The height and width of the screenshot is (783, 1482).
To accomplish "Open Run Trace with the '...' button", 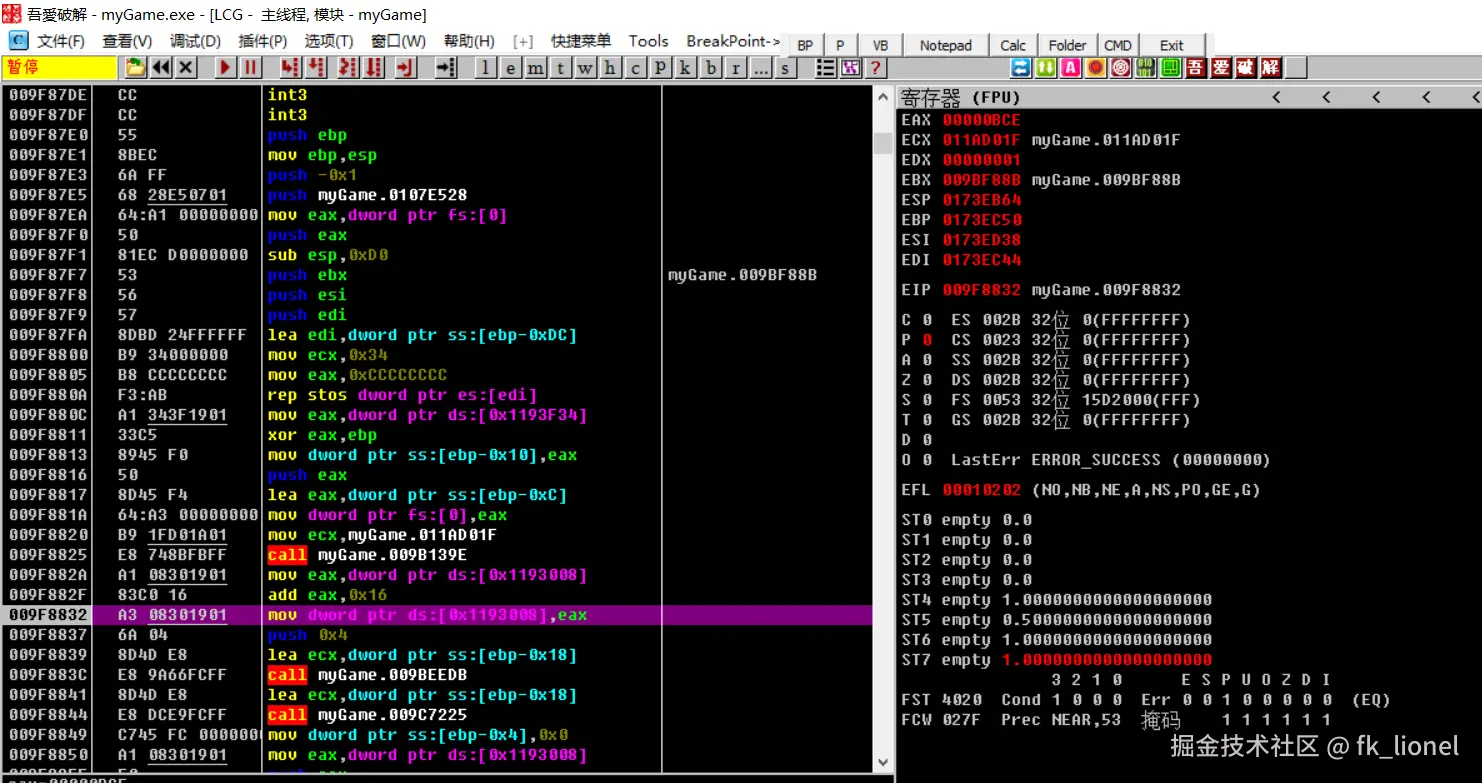I will coord(761,67).
